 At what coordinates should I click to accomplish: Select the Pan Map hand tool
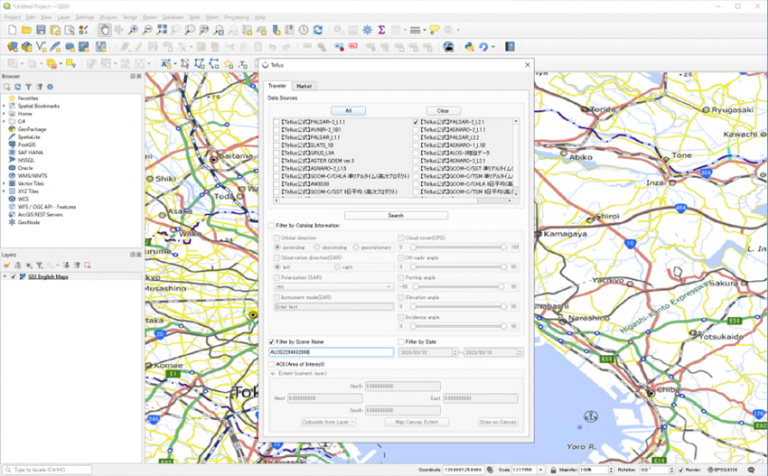click(104, 30)
